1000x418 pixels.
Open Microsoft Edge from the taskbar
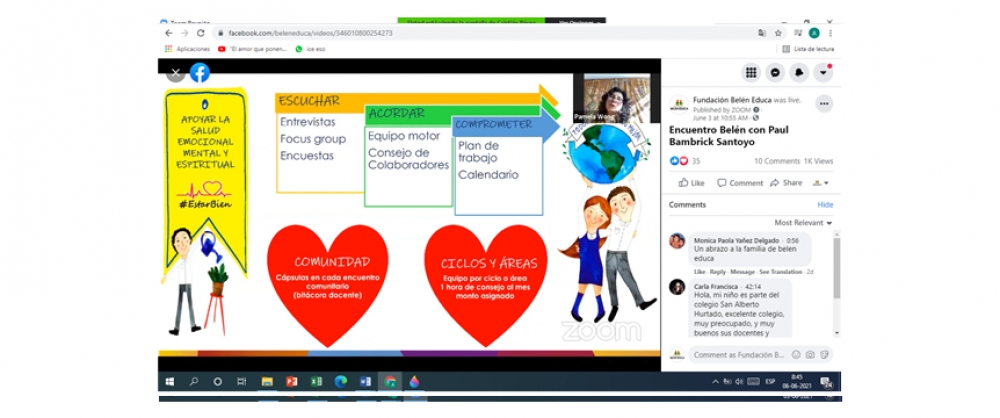[341, 382]
